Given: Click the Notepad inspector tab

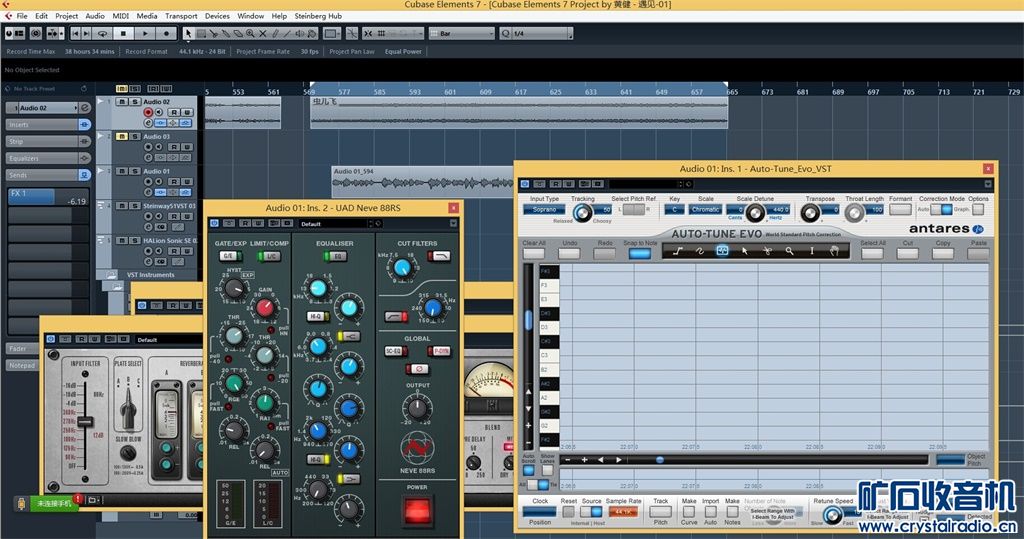Looking at the screenshot, I should pyautogui.click(x=22, y=365).
